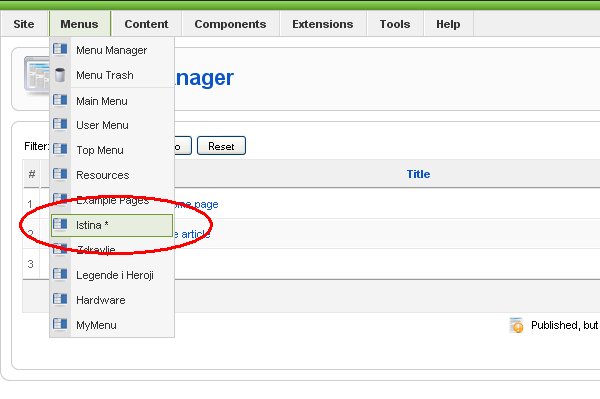Open the Help menu

pos(448,24)
